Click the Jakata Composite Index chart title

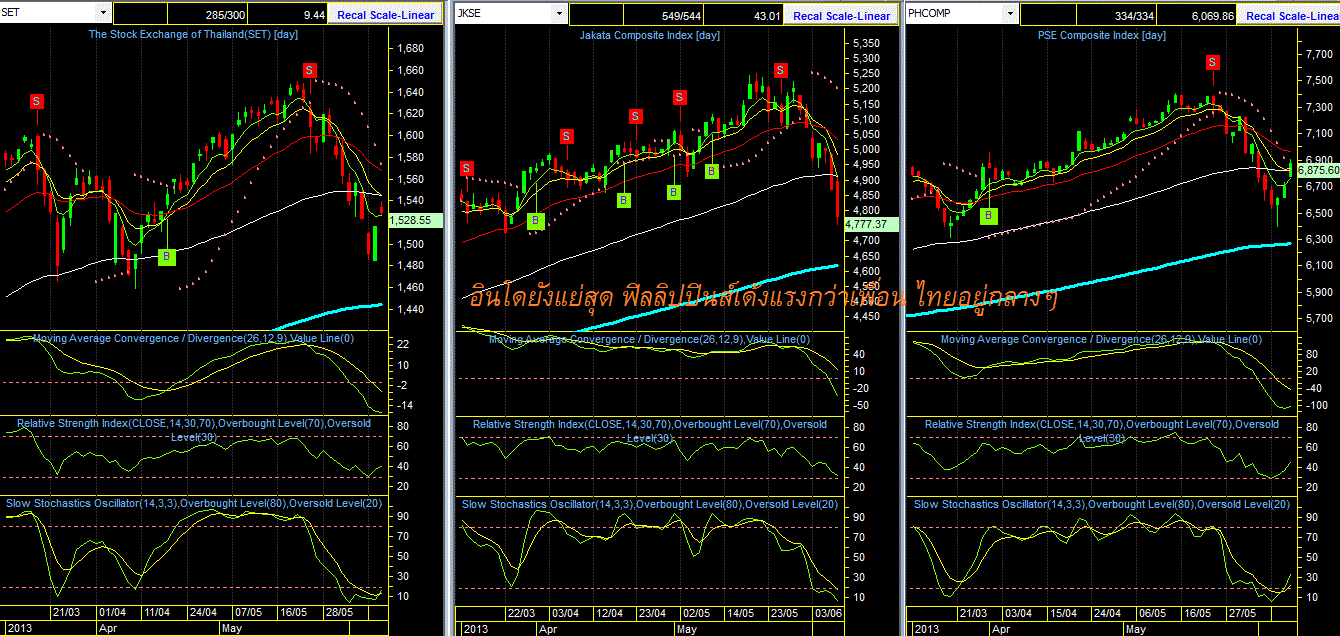(x=650, y=35)
